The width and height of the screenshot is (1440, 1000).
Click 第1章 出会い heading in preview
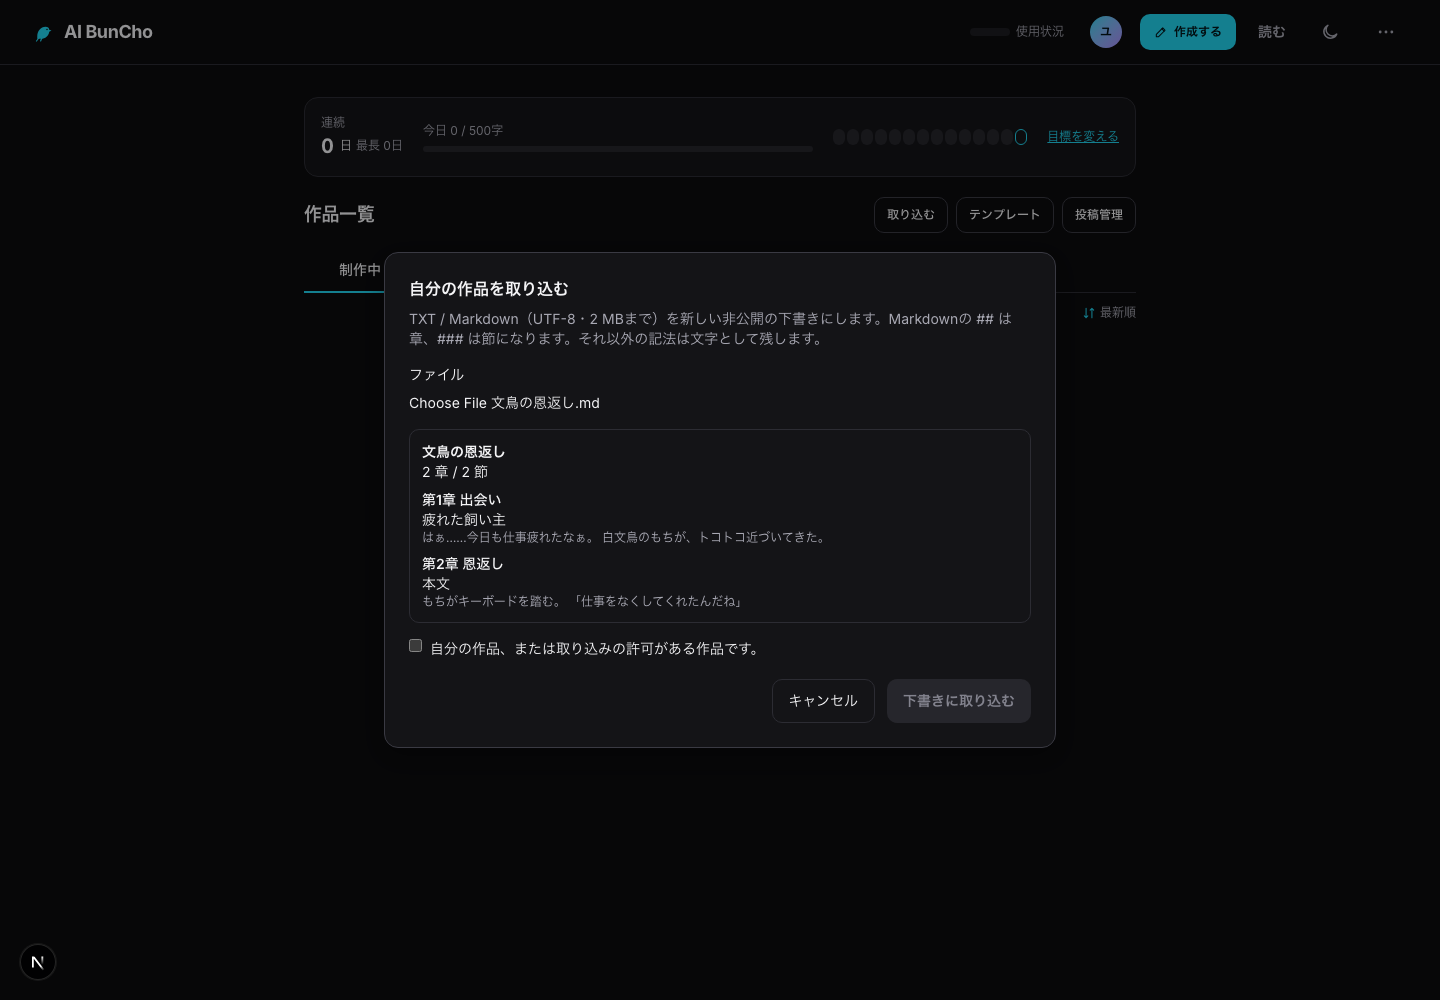click(x=462, y=500)
